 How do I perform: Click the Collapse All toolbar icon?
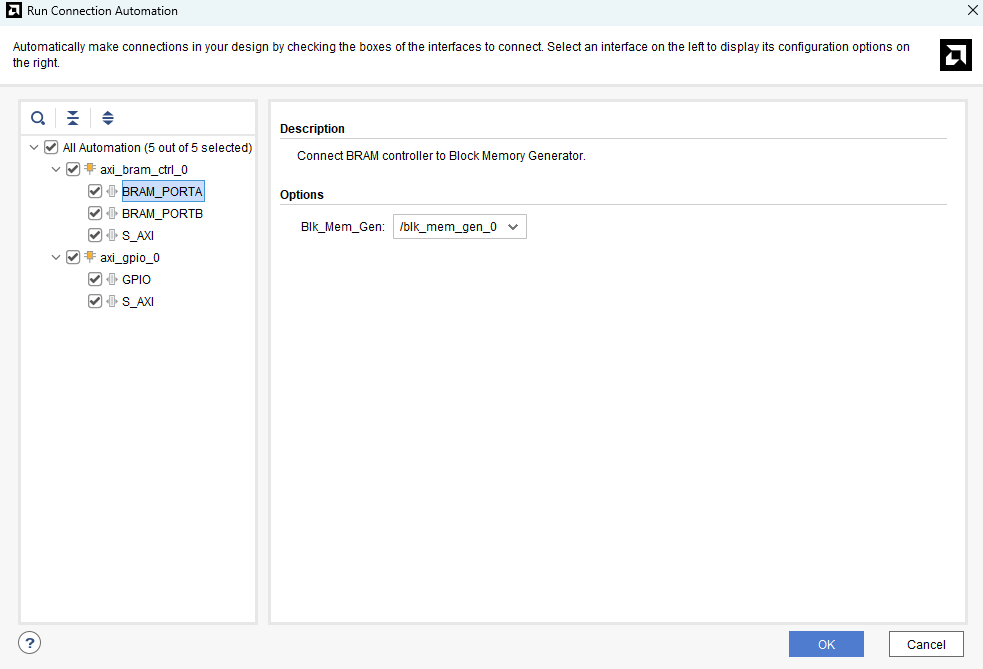73,118
